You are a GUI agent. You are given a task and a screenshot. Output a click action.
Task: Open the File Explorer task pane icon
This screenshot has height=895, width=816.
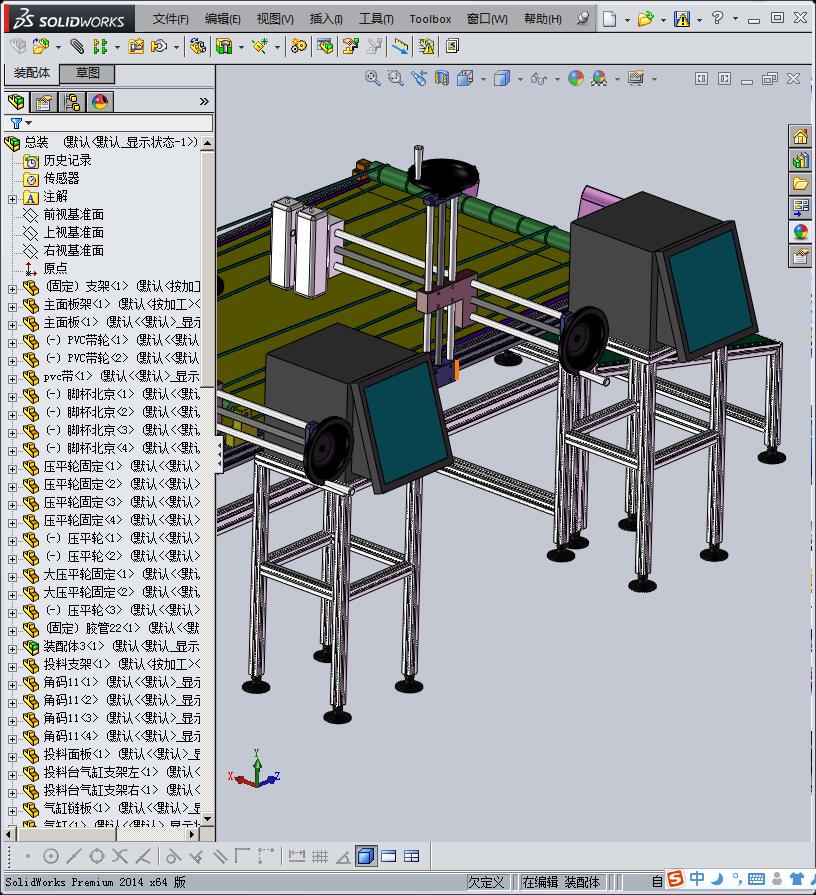click(x=800, y=184)
